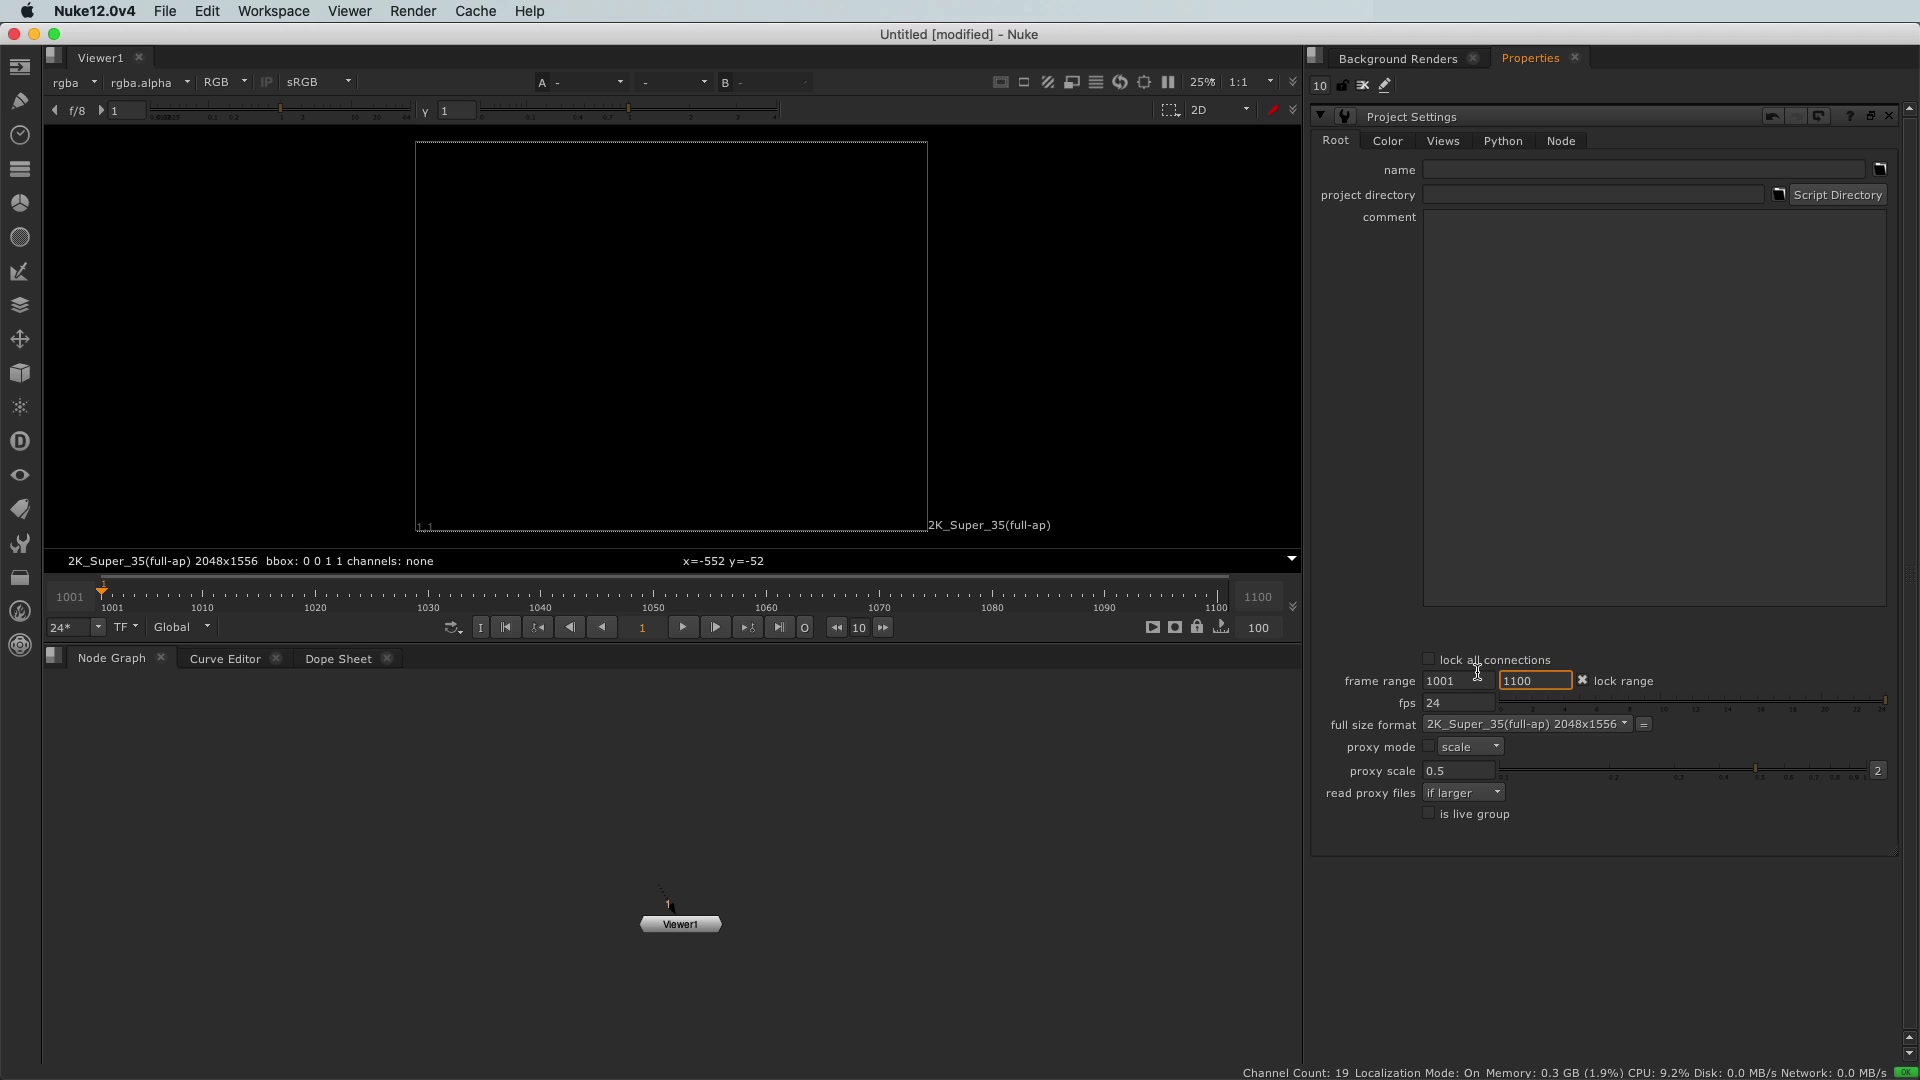
Task: Click the viewer force update refresh icon
Action: tap(1120, 82)
